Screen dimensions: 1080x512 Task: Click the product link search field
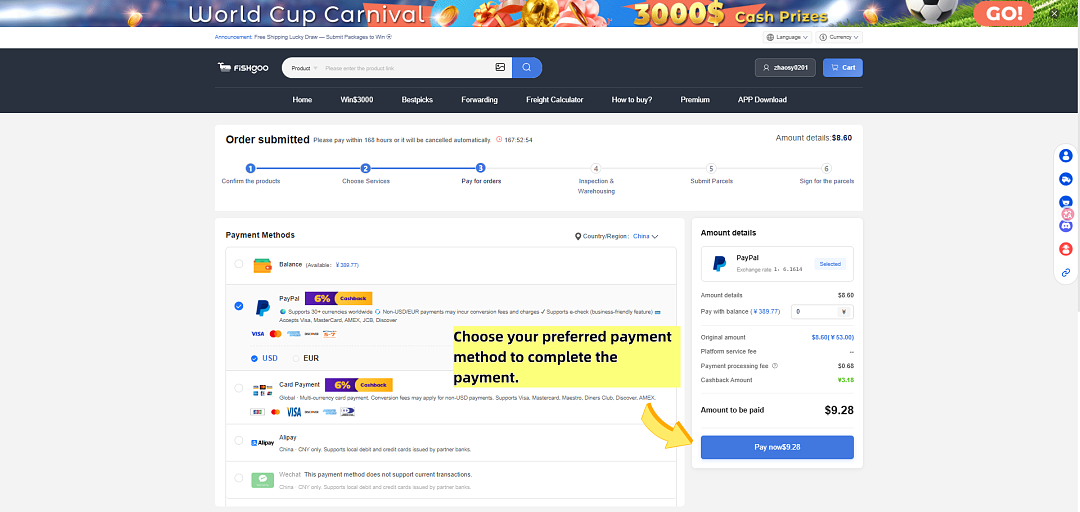(x=408, y=68)
